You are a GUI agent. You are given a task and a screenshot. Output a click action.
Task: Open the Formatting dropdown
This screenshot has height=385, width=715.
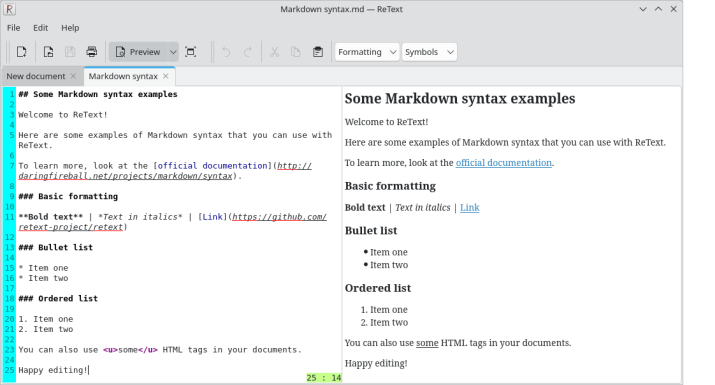click(367, 52)
